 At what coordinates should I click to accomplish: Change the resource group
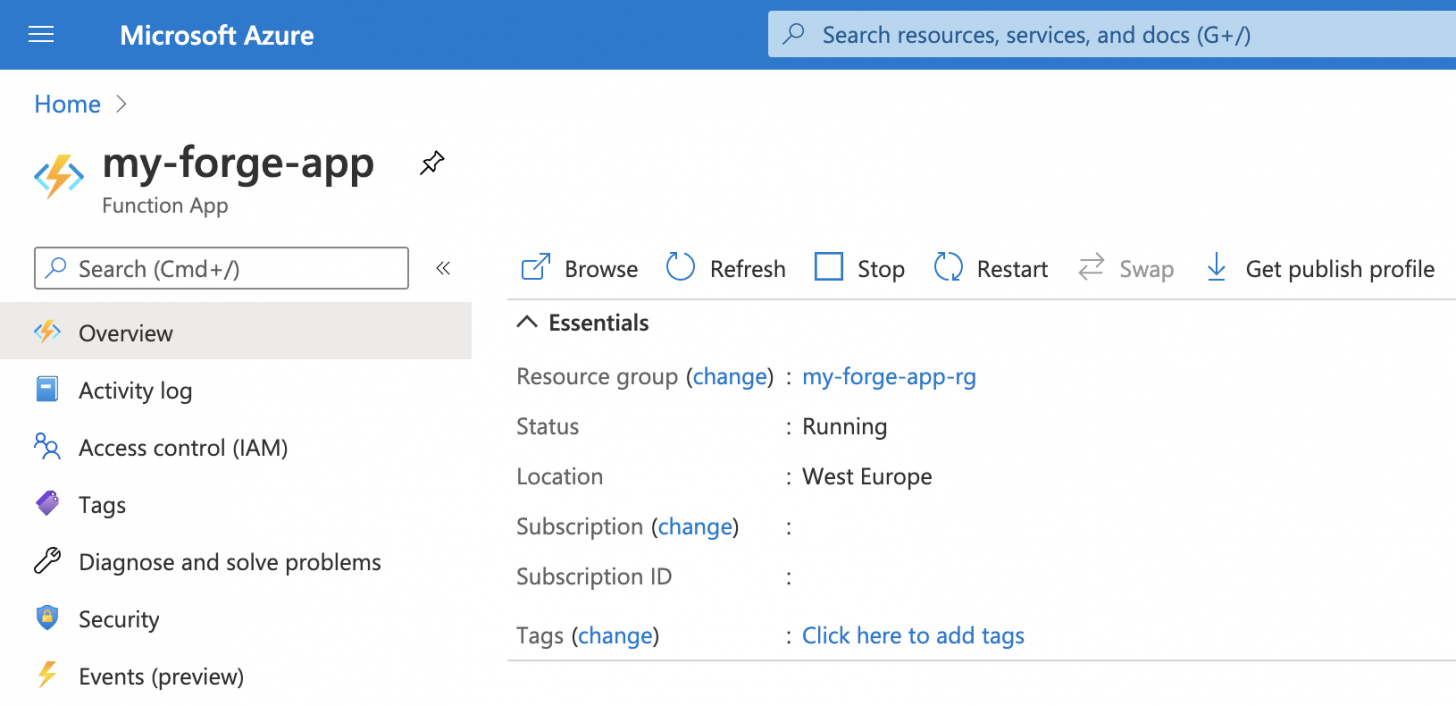[x=730, y=377]
